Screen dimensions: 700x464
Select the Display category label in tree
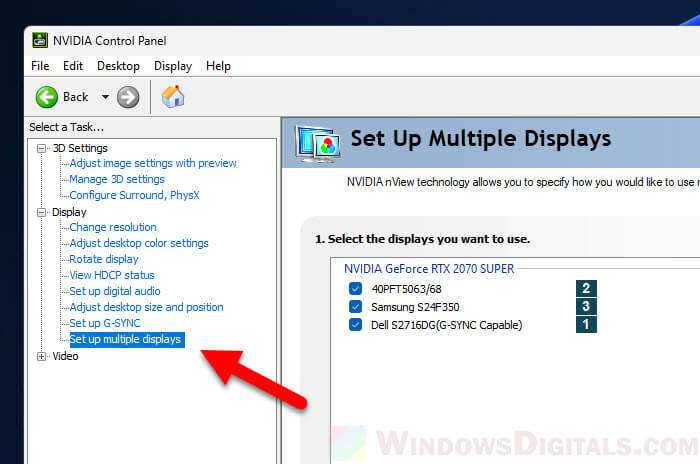click(x=69, y=213)
